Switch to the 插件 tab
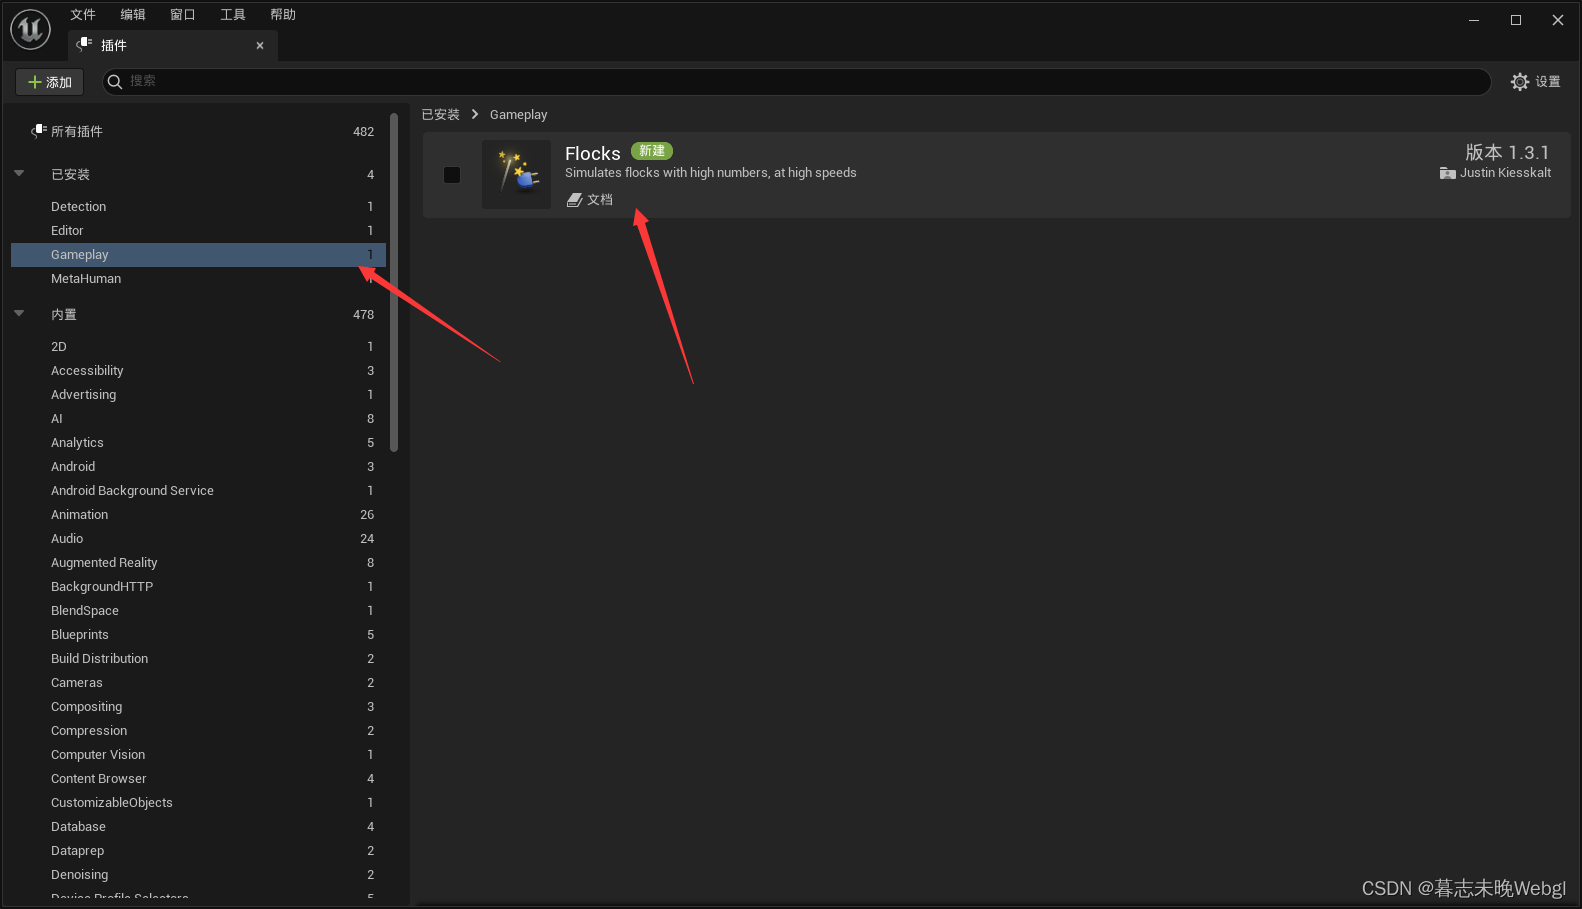The height and width of the screenshot is (909, 1582). point(173,45)
